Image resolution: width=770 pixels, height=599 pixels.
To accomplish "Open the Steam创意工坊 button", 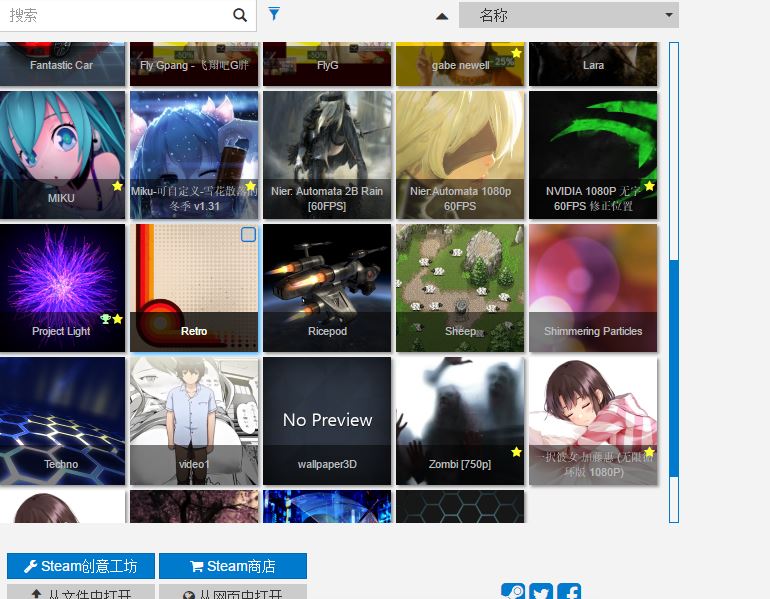I will click(81, 566).
